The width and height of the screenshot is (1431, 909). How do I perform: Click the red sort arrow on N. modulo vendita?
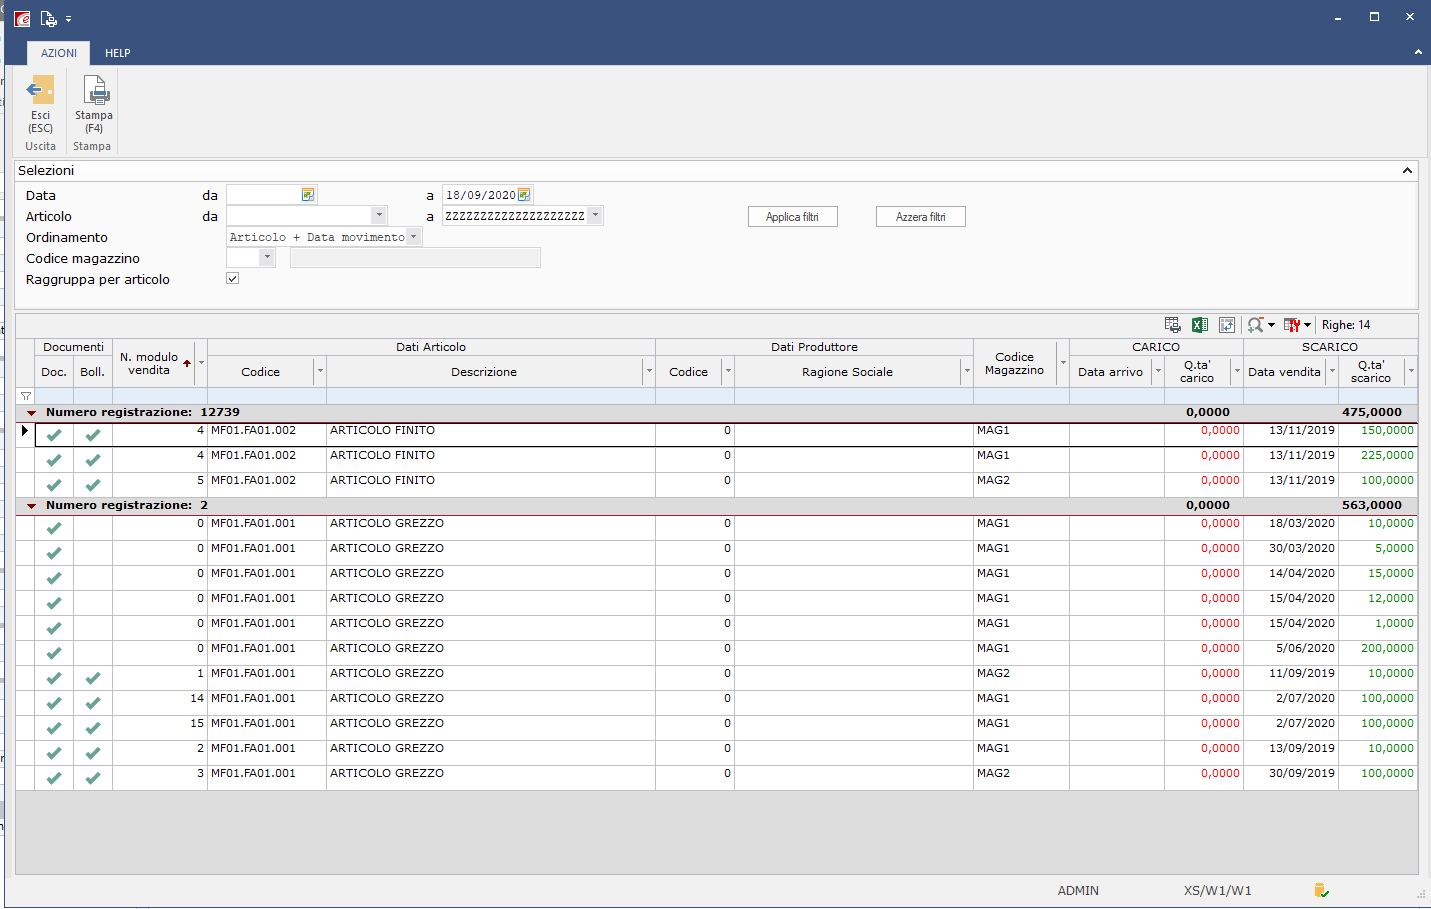tap(187, 363)
